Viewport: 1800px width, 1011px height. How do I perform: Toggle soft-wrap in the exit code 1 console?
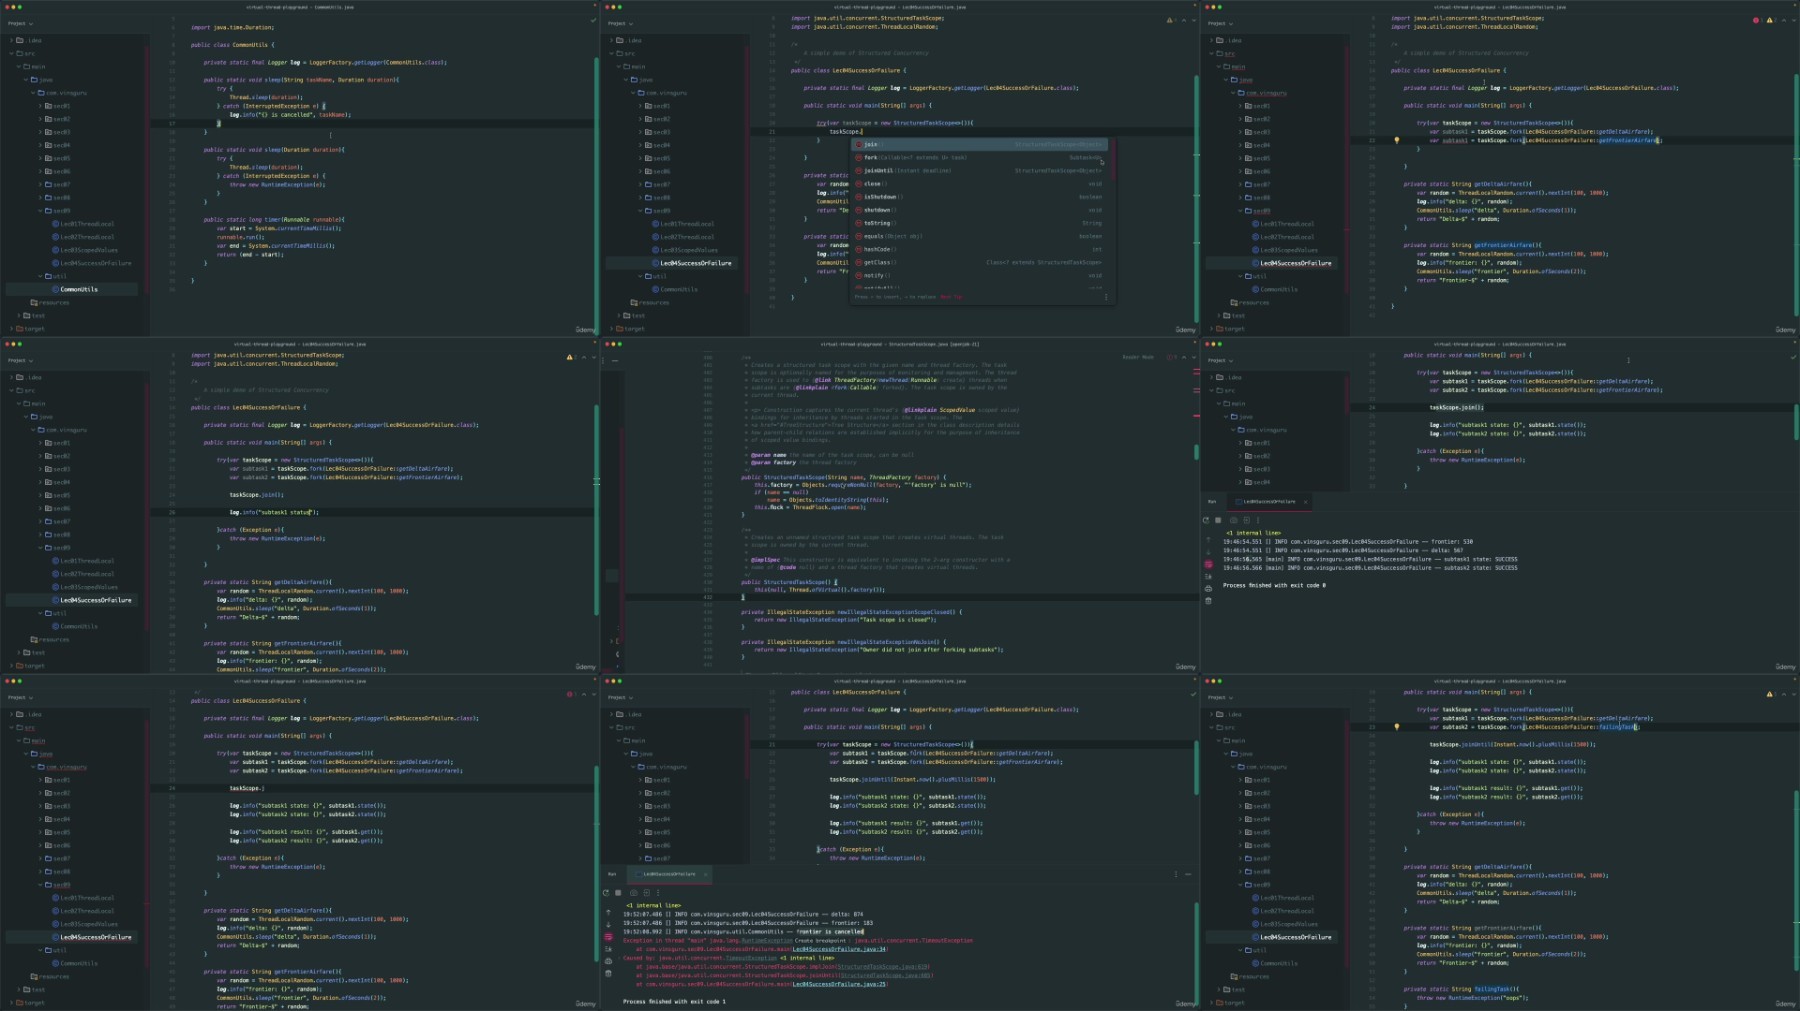[x=608, y=937]
